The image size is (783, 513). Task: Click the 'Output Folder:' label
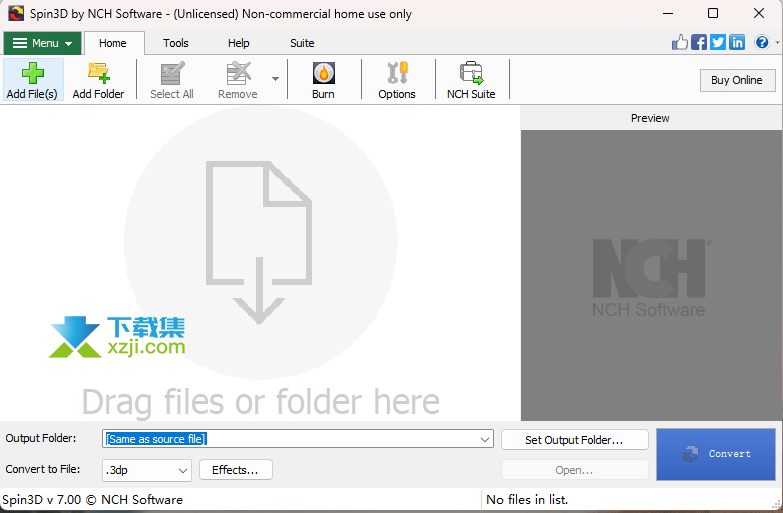coord(41,438)
